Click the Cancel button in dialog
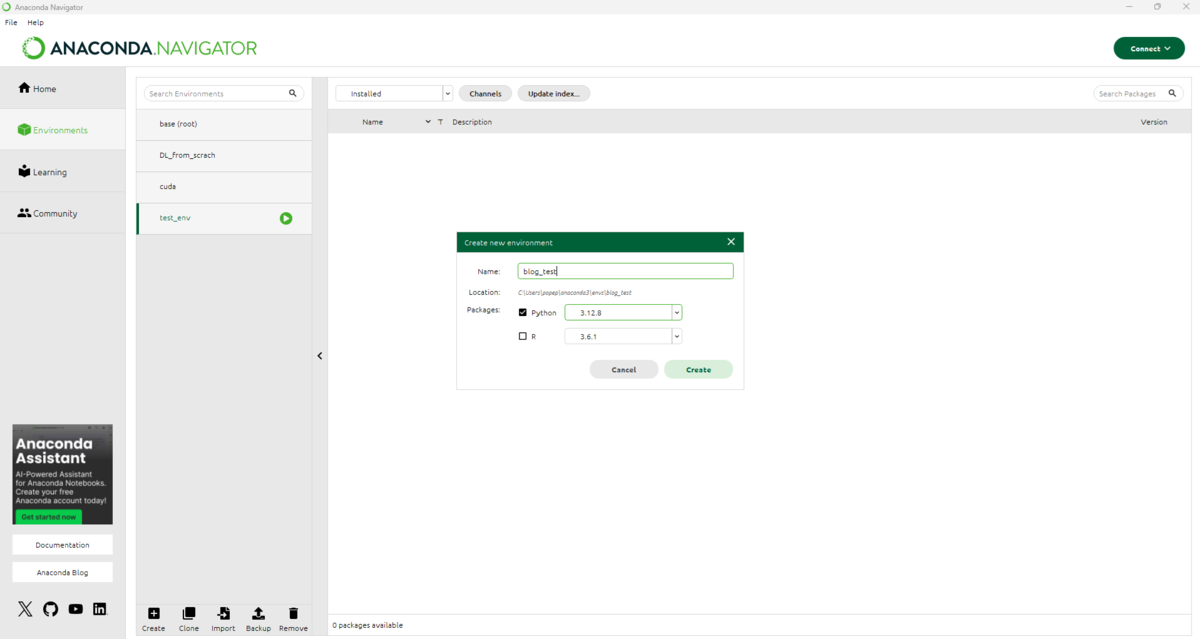Screen dimensions: 1200x639 click(x=624, y=369)
